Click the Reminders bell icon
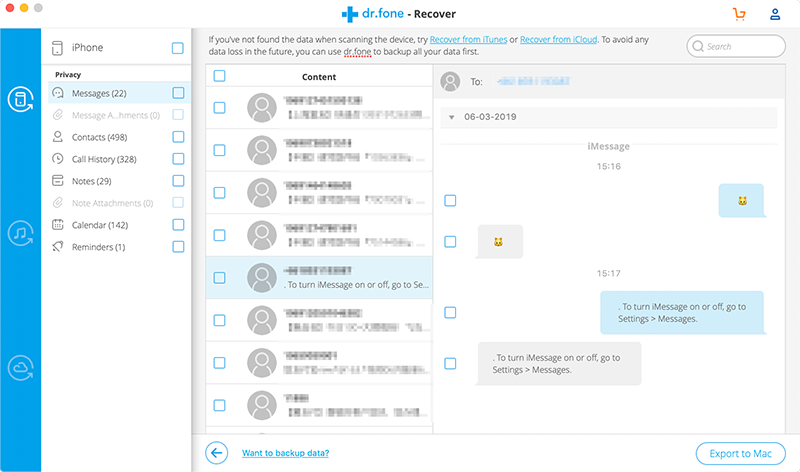Screen dimensions: 800x472 tap(58, 246)
